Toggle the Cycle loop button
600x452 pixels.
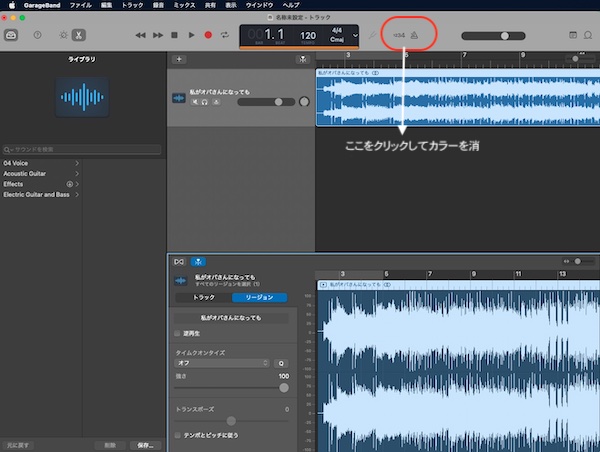(x=225, y=35)
